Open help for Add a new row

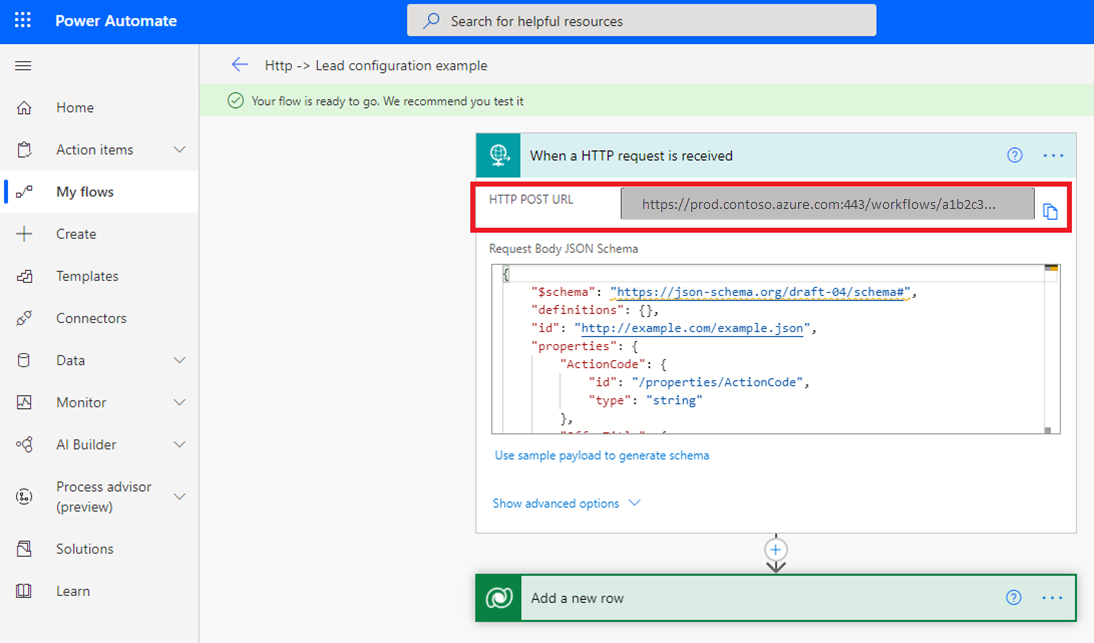click(1014, 597)
